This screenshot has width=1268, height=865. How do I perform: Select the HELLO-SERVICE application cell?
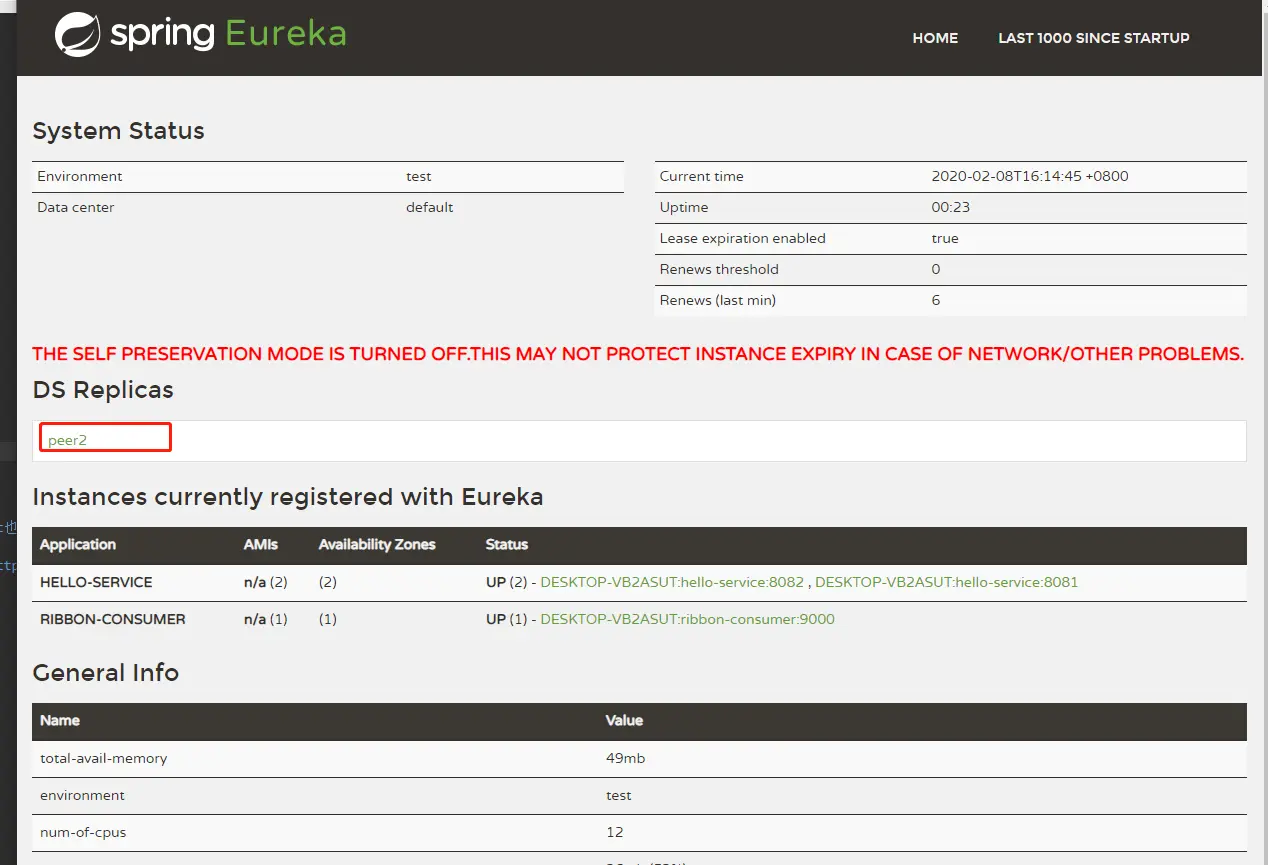pyautogui.click(x=96, y=582)
